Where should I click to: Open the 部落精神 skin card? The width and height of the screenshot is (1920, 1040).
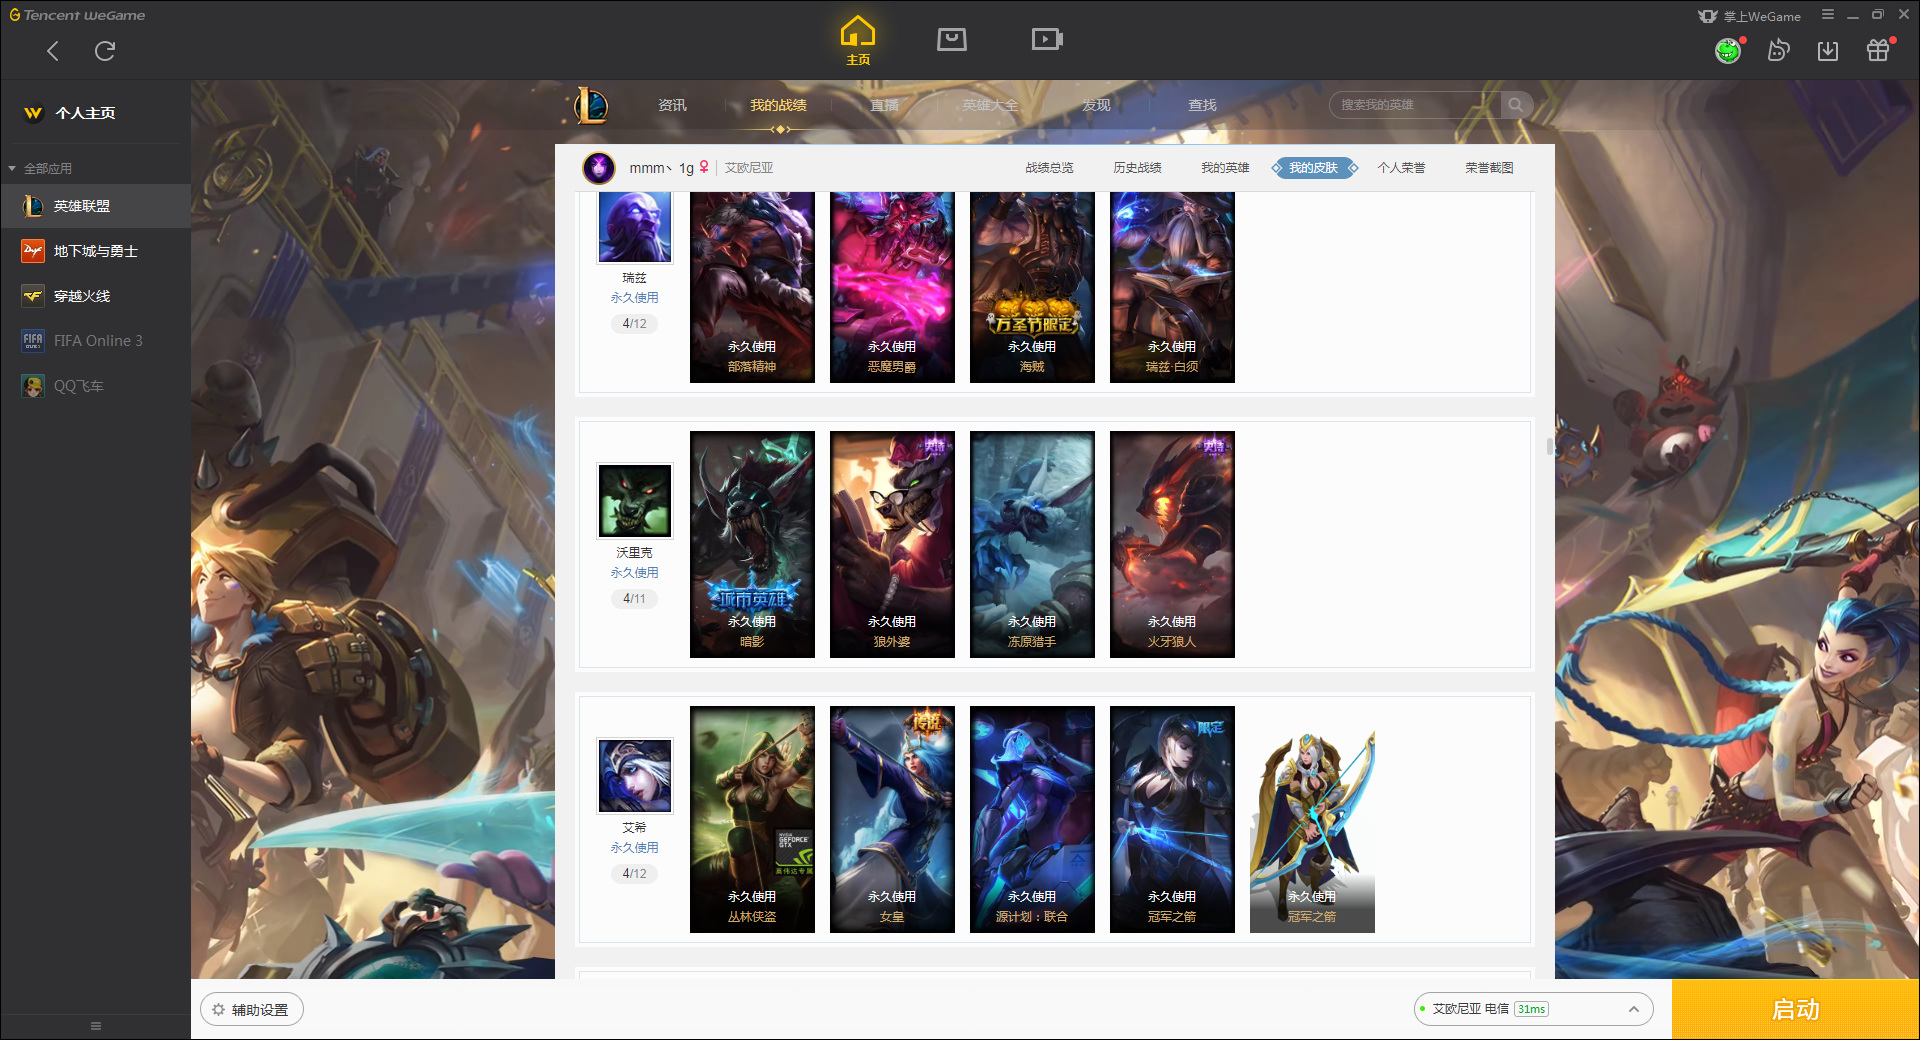pyautogui.click(x=752, y=287)
